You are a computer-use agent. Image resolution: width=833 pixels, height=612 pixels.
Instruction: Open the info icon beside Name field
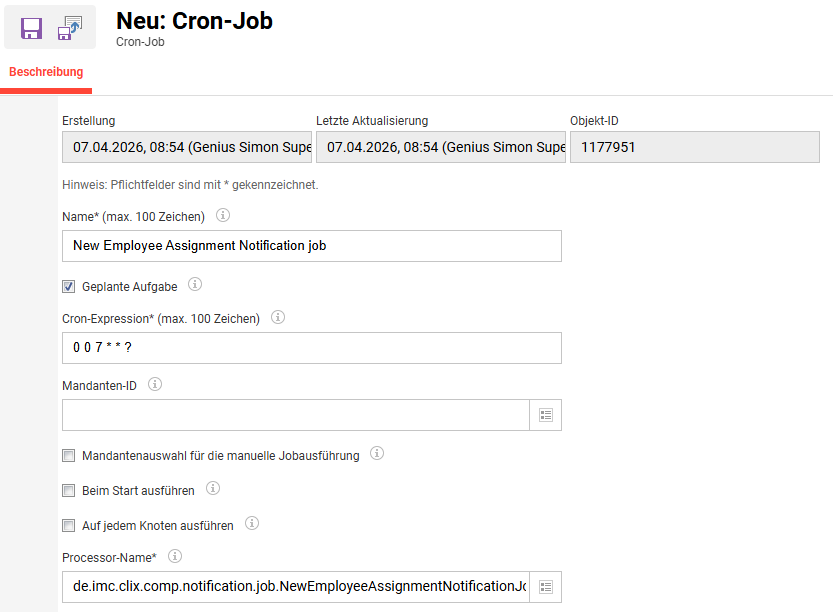(223, 214)
